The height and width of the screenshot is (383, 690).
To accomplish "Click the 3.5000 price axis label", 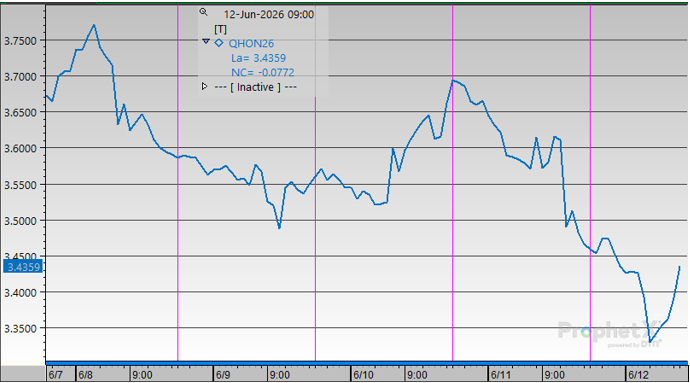I will [x=20, y=221].
